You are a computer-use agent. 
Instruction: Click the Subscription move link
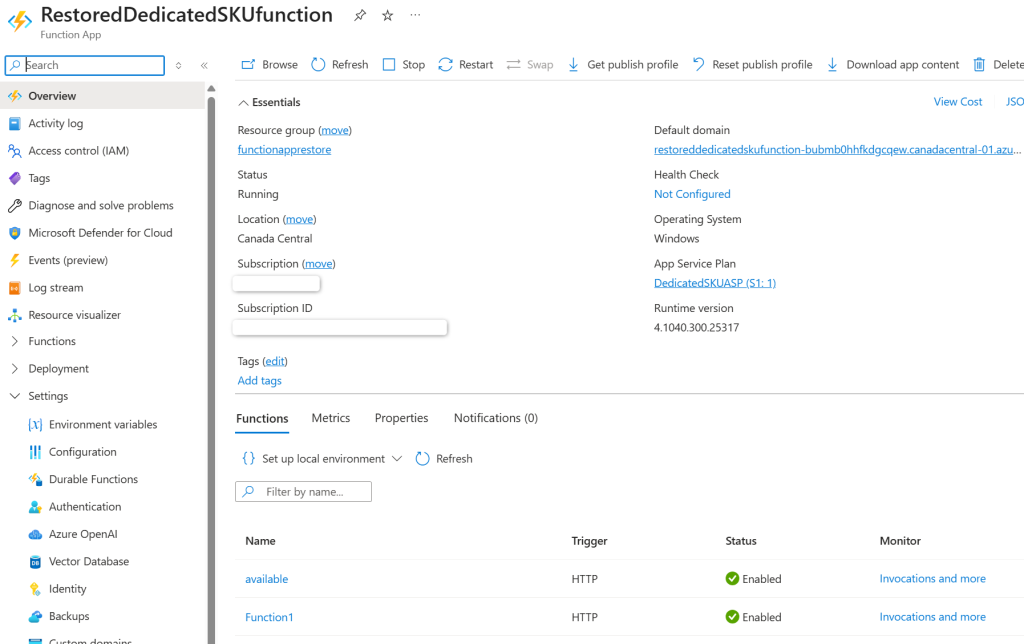[x=319, y=264]
